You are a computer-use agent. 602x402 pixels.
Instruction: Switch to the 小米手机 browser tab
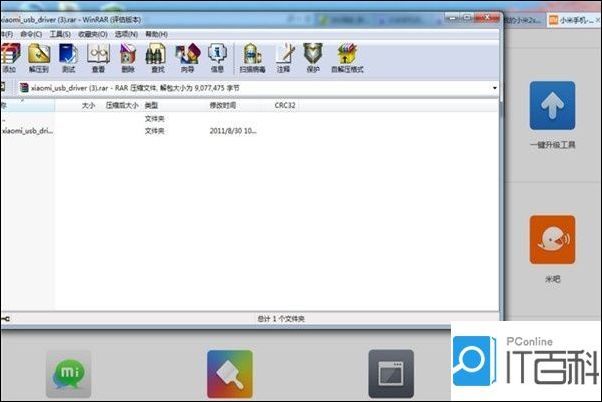[x=573, y=20]
